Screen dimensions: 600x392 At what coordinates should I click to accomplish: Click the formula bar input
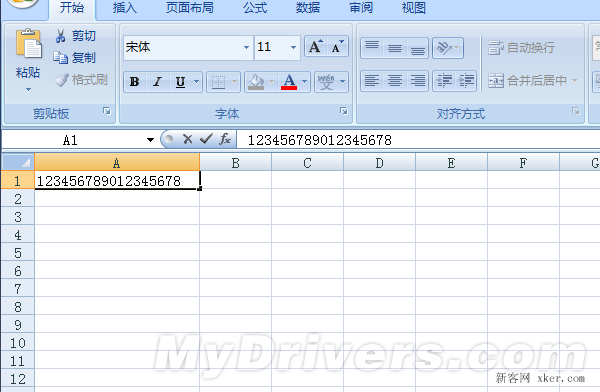pos(419,140)
